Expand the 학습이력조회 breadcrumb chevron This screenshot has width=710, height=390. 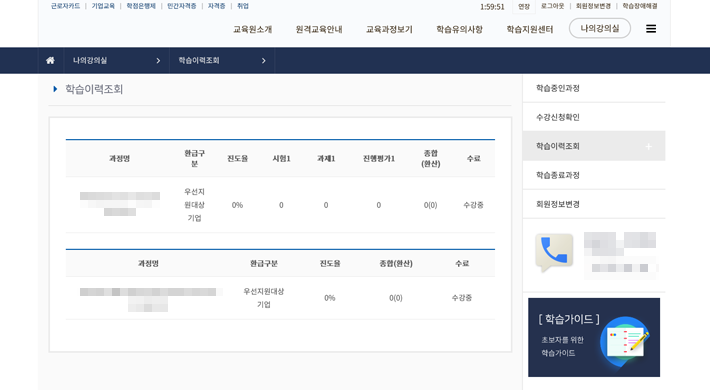tap(264, 61)
